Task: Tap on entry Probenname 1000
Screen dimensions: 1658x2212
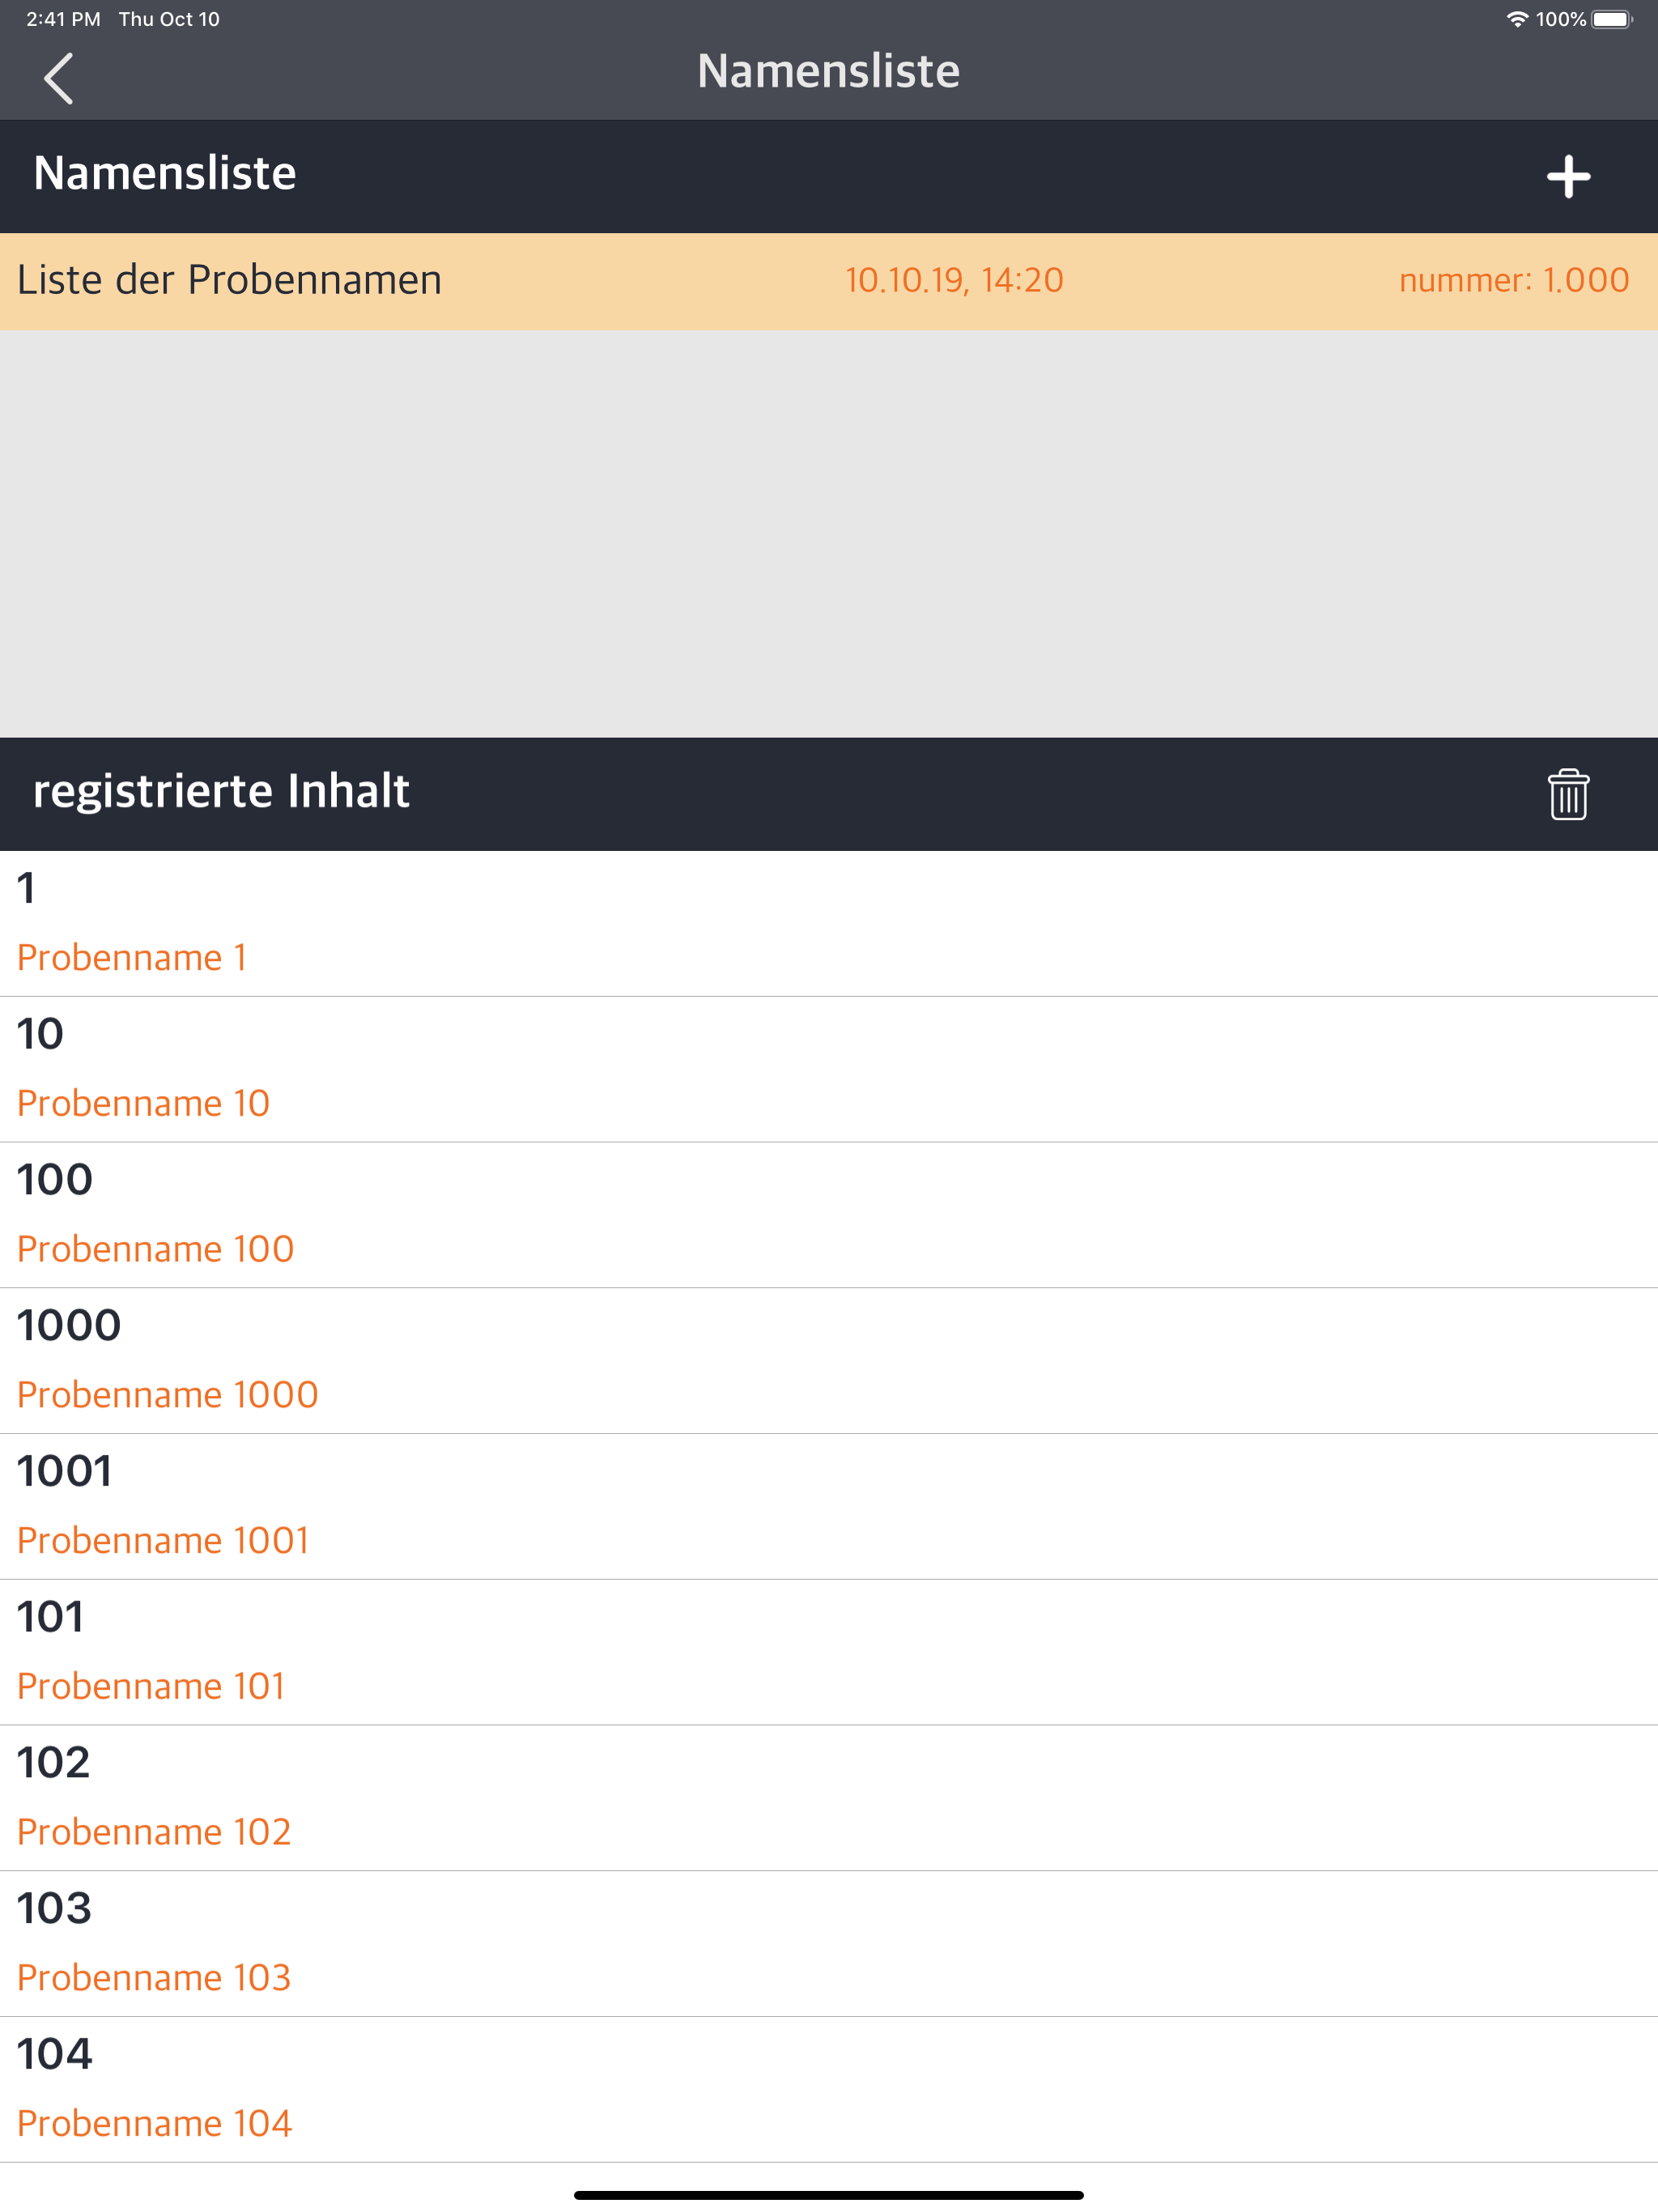Action: [x=829, y=1360]
